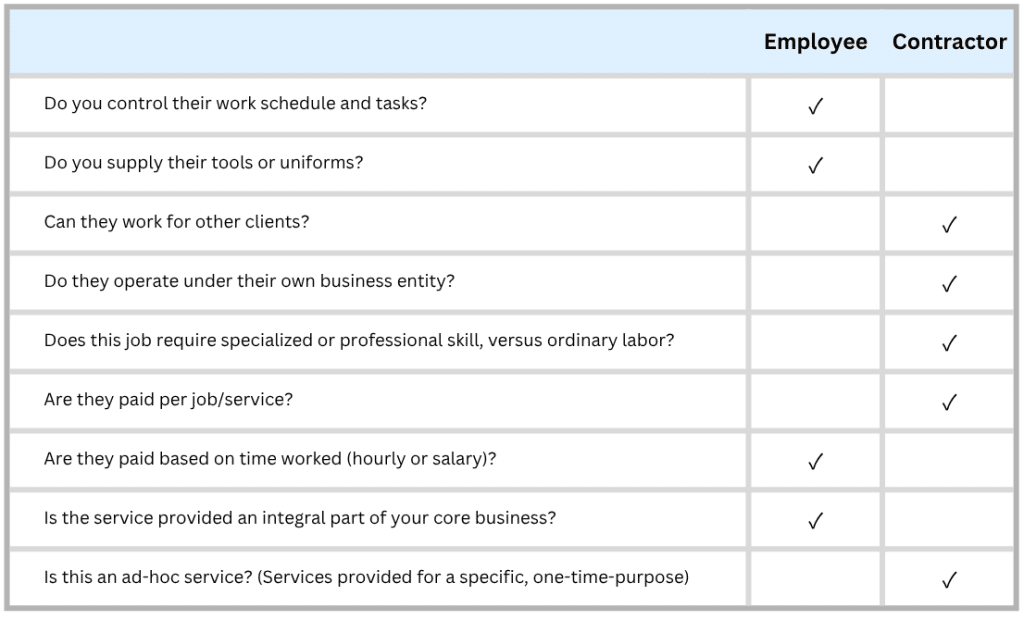Click the question about supplying tools or uniforms

[x=203, y=163]
